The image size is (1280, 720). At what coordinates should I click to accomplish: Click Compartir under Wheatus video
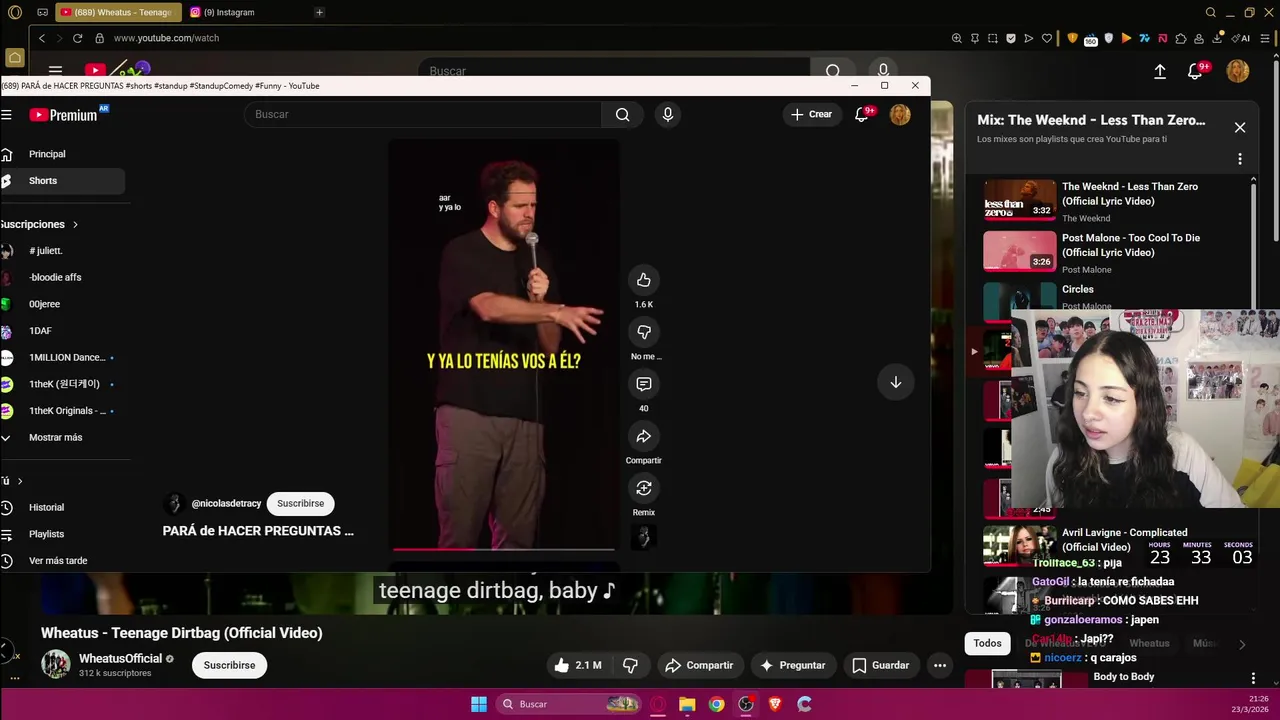700,665
